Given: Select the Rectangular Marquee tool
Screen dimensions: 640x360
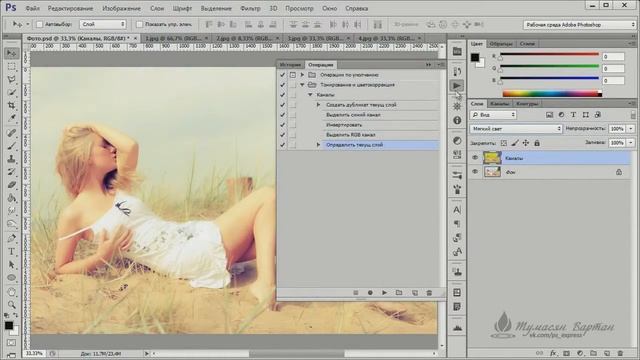Looking at the screenshot, I should pyautogui.click(x=11, y=66).
